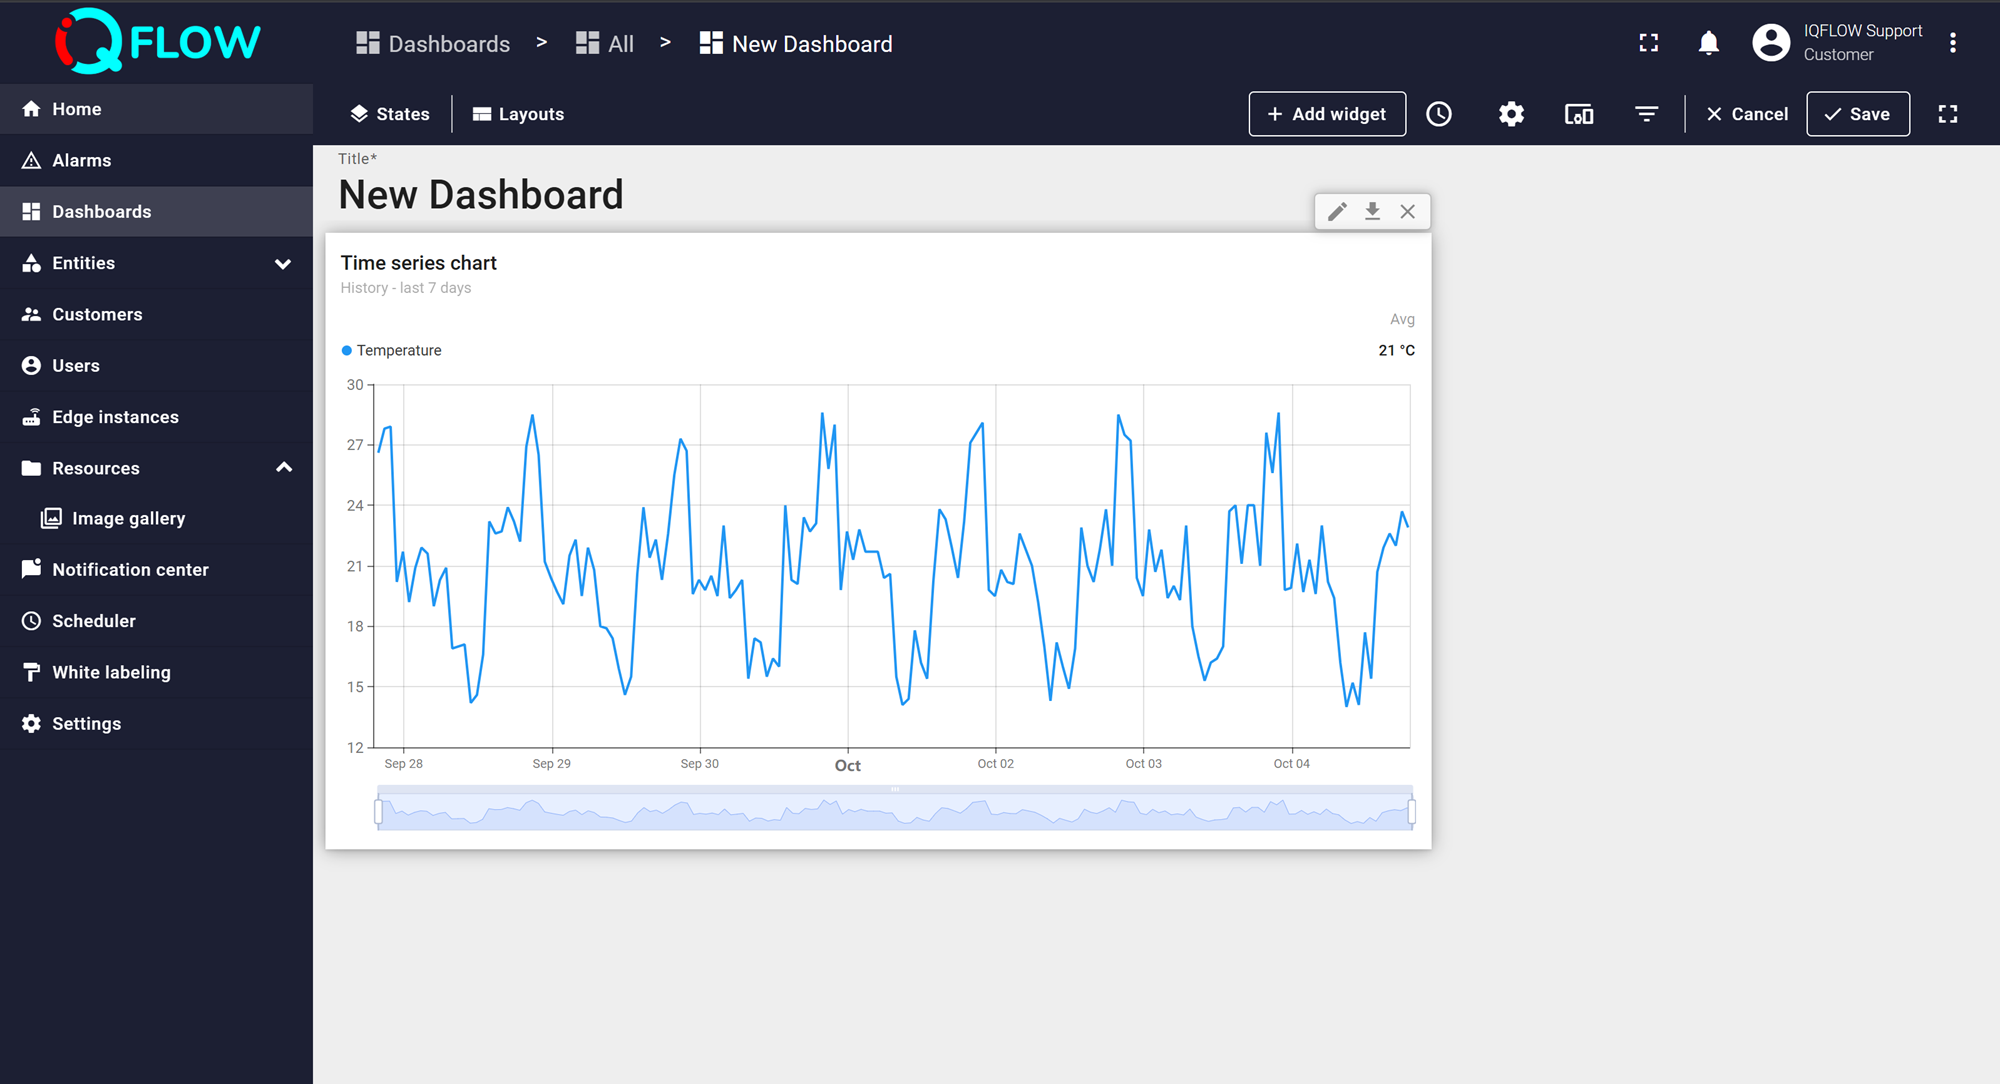Viewport: 2000px width, 1084px height.
Task: Click the user profile avatar icon
Action: (1770, 43)
